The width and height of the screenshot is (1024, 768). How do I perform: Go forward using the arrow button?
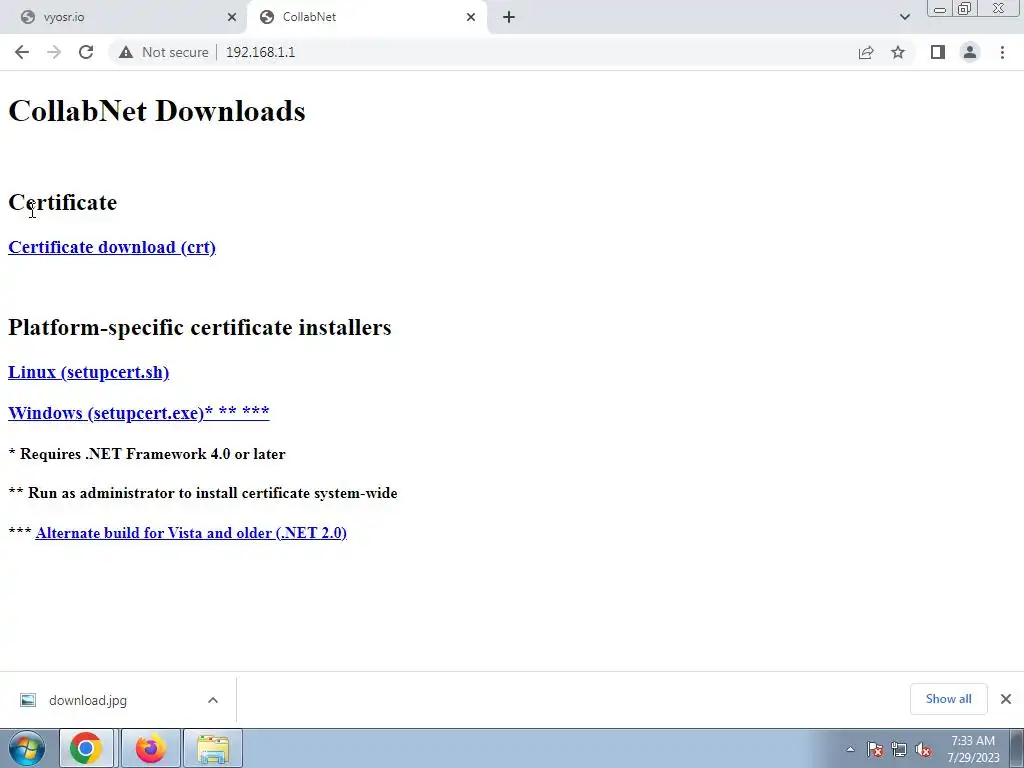pos(54,52)
